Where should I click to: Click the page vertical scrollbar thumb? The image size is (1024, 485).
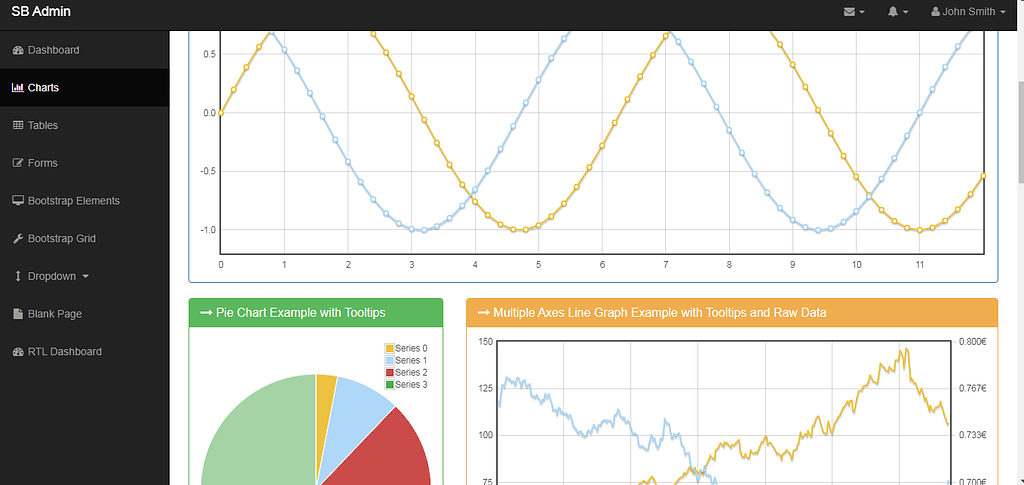[x=1021, y=133]
